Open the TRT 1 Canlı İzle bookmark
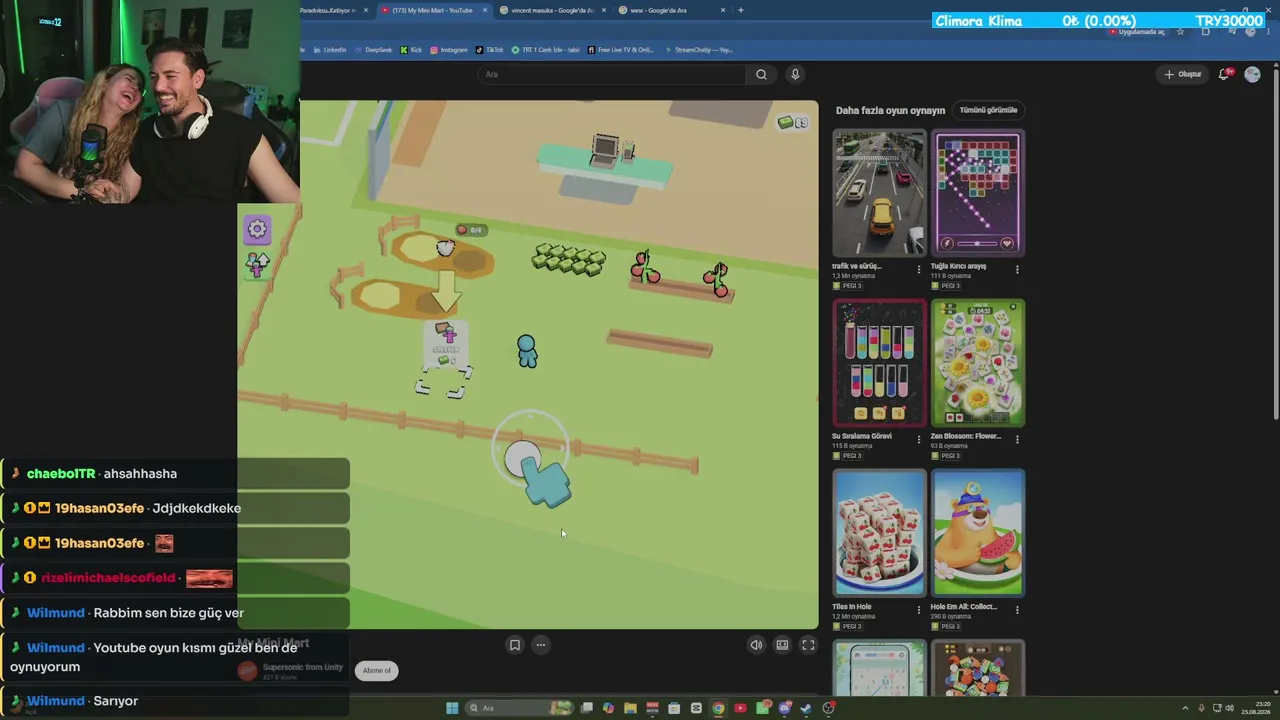The height and width of the screenshot is (720, 1280). click(x=545, y=50)
